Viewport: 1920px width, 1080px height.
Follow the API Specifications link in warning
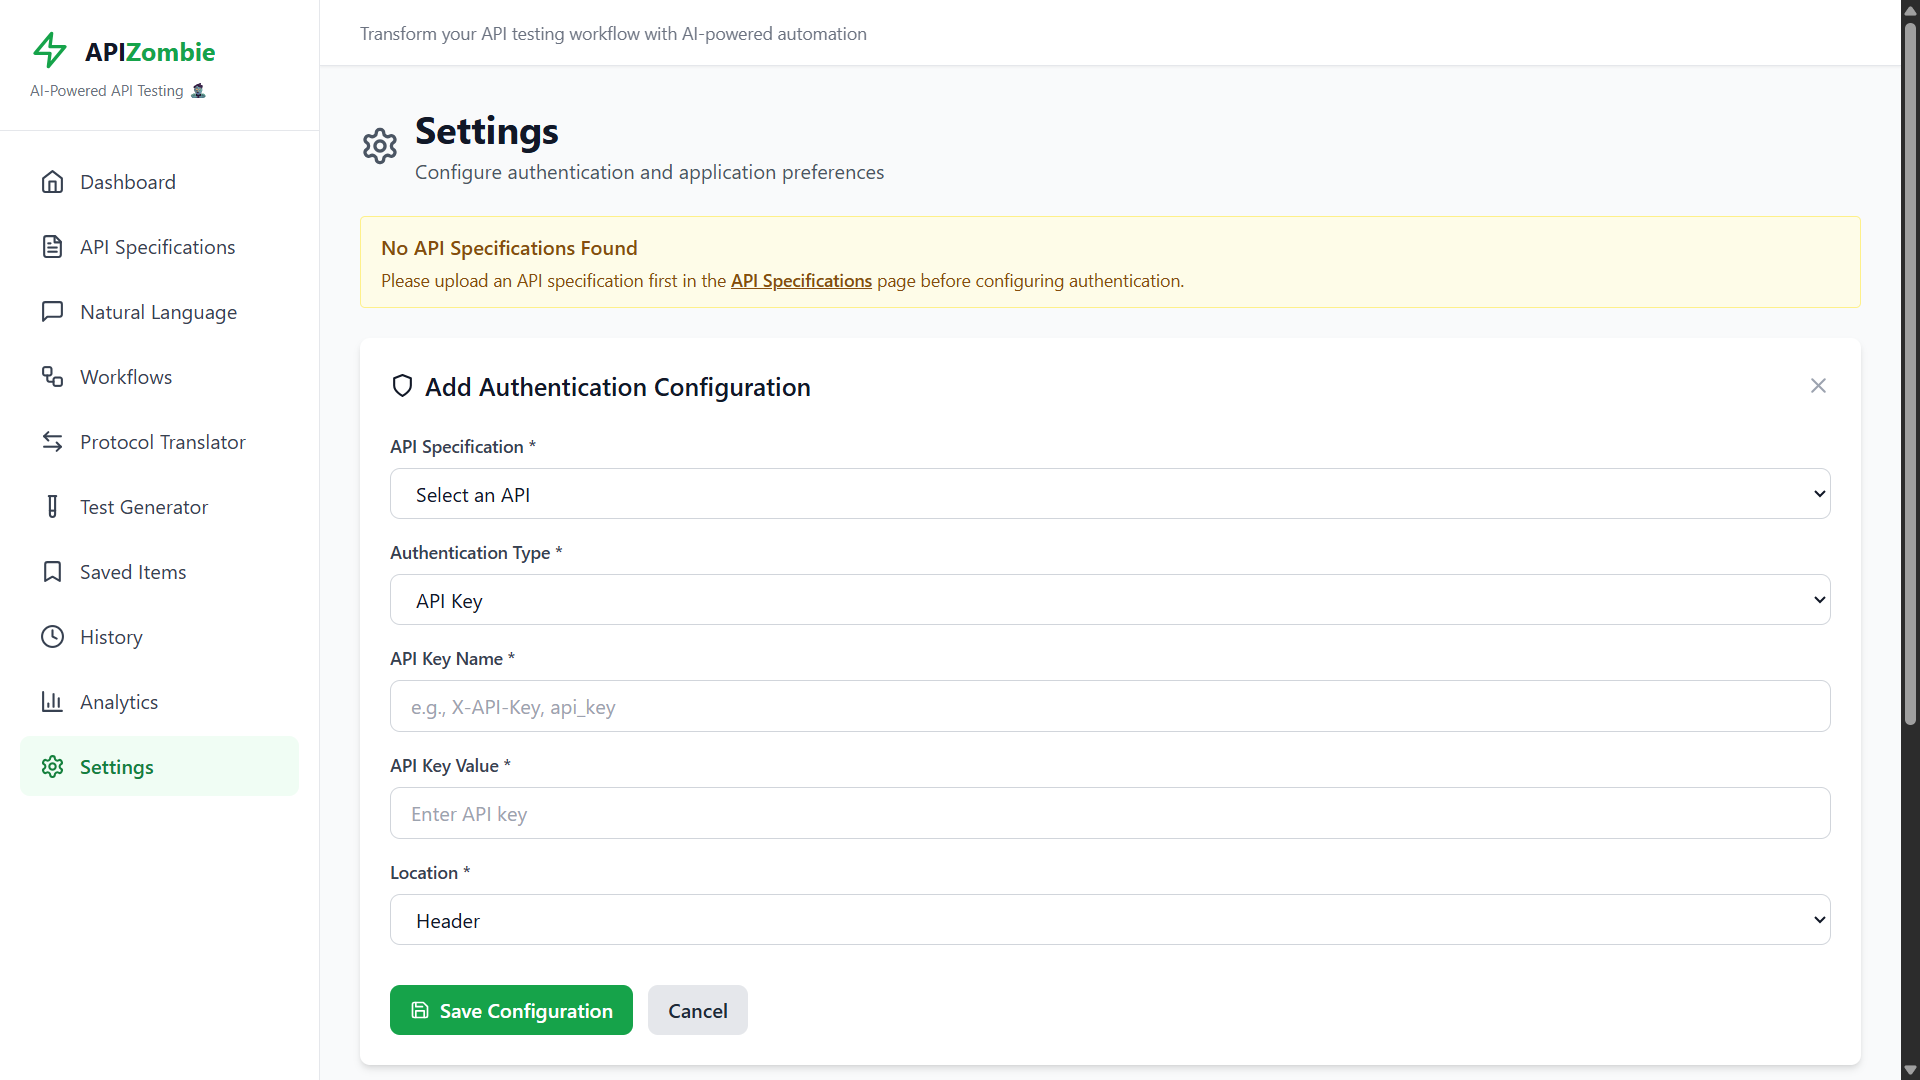click(x=801, y=281)
